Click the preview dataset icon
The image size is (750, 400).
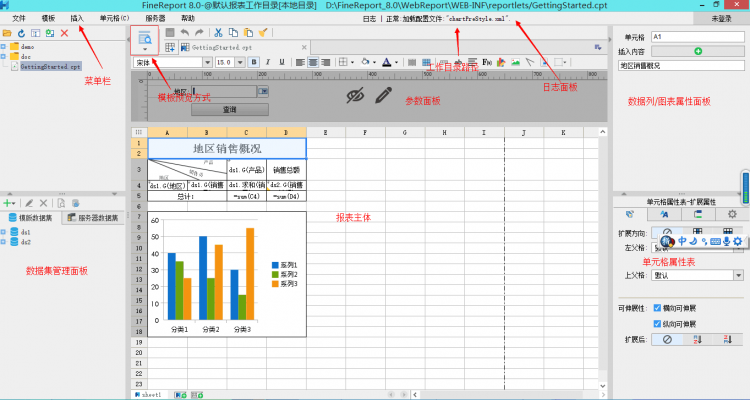(61, 203)
